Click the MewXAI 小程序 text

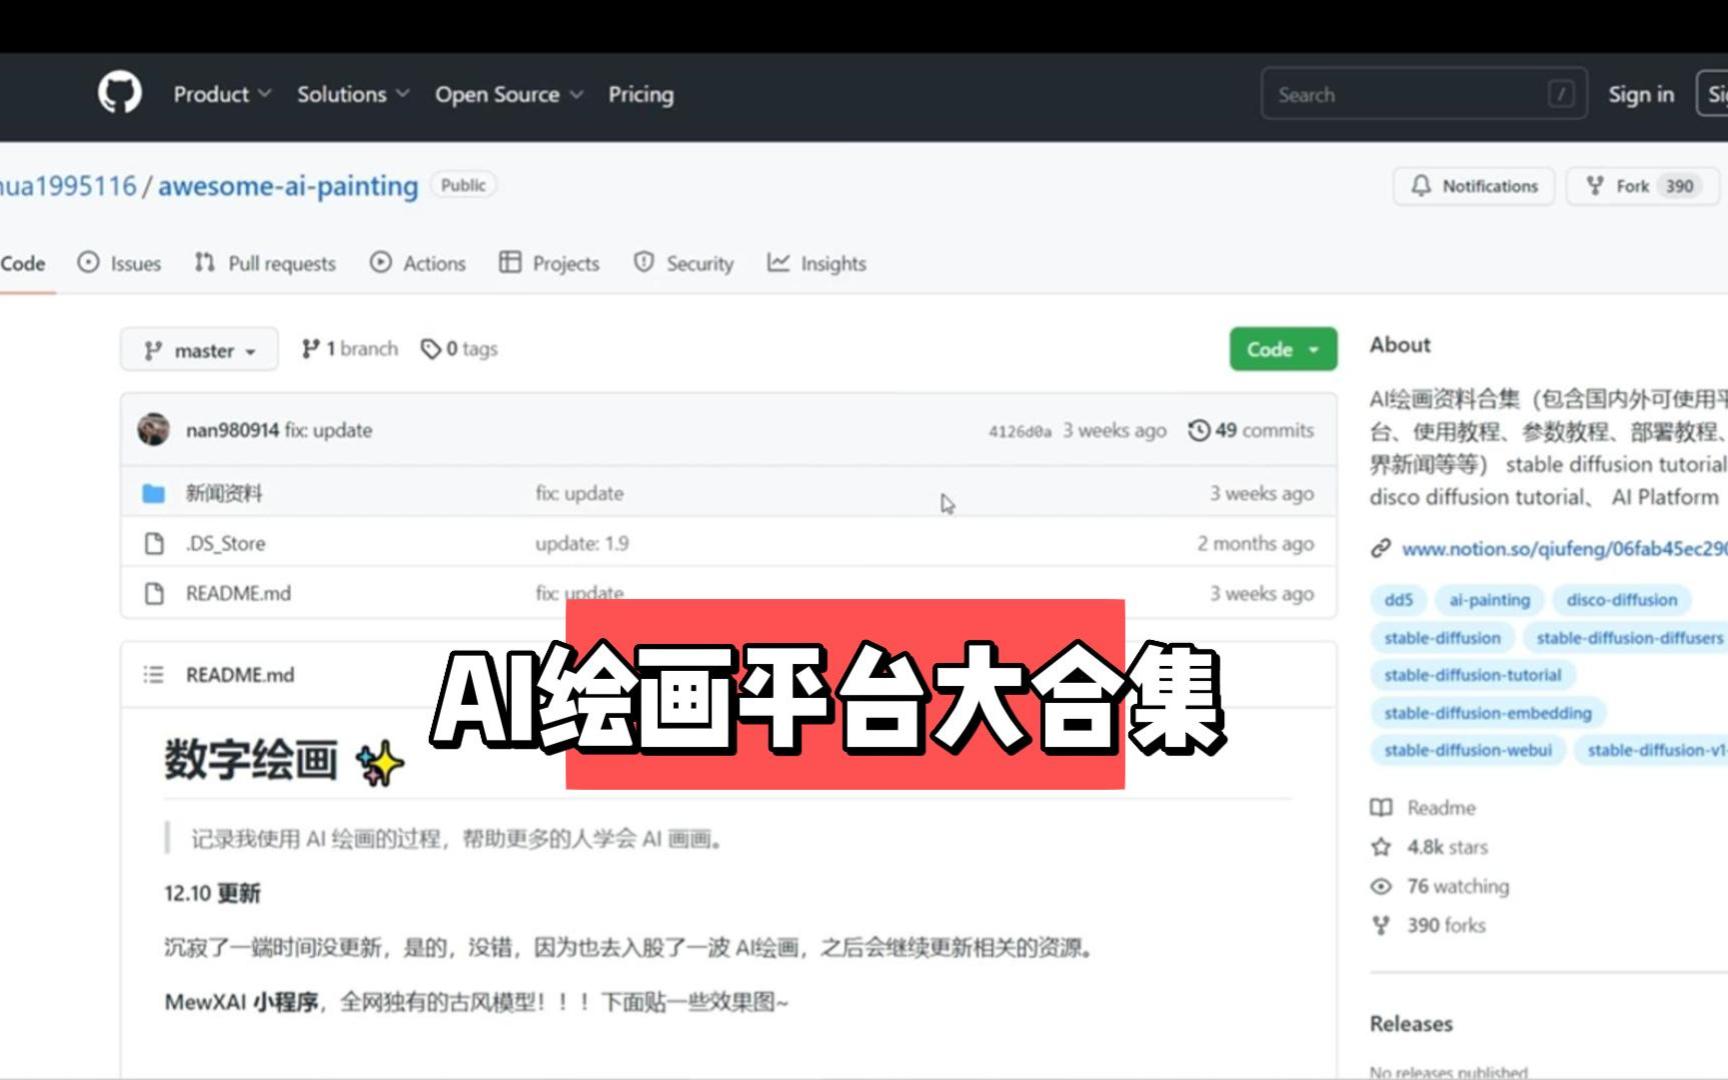point(241,1001)
